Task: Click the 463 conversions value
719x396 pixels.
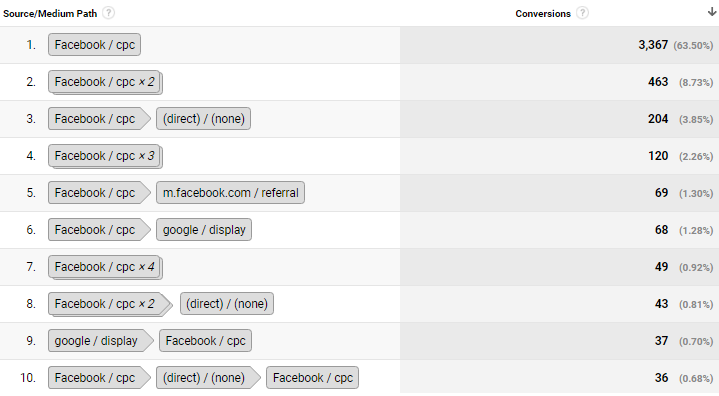Action: (658, 82)
